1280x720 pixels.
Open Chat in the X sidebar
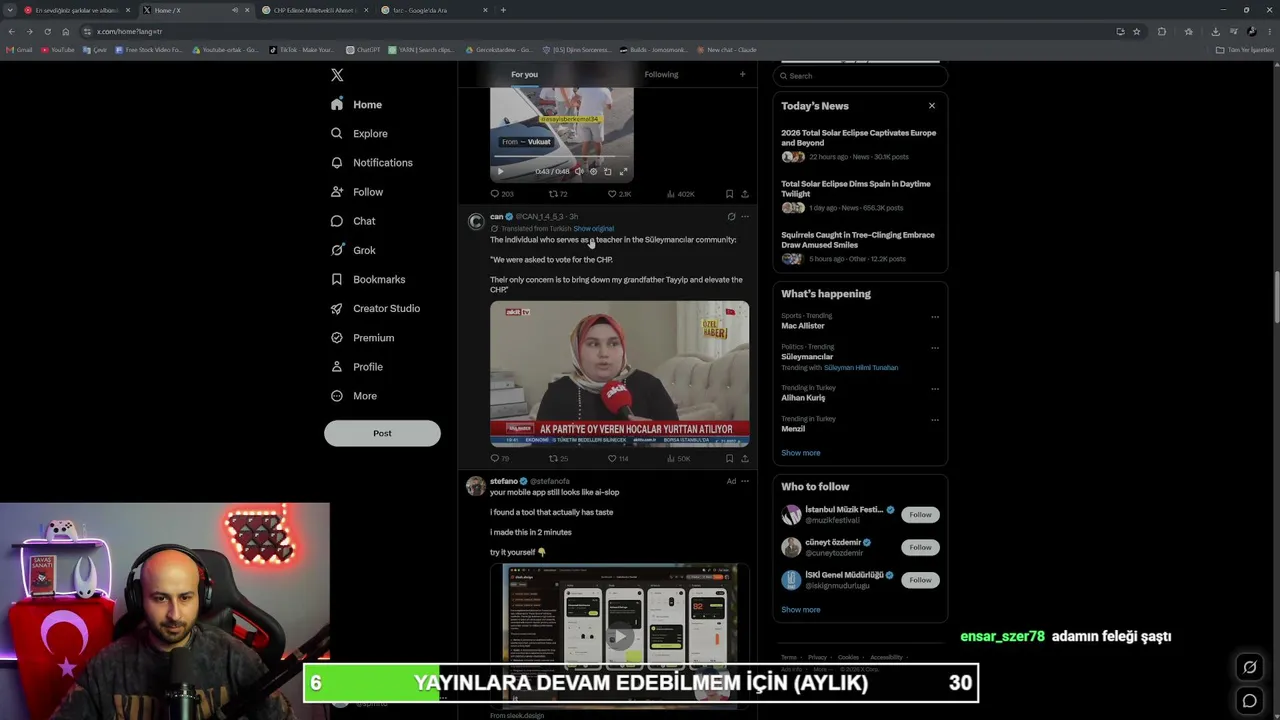pyautogui.click(x=353, y=221)
